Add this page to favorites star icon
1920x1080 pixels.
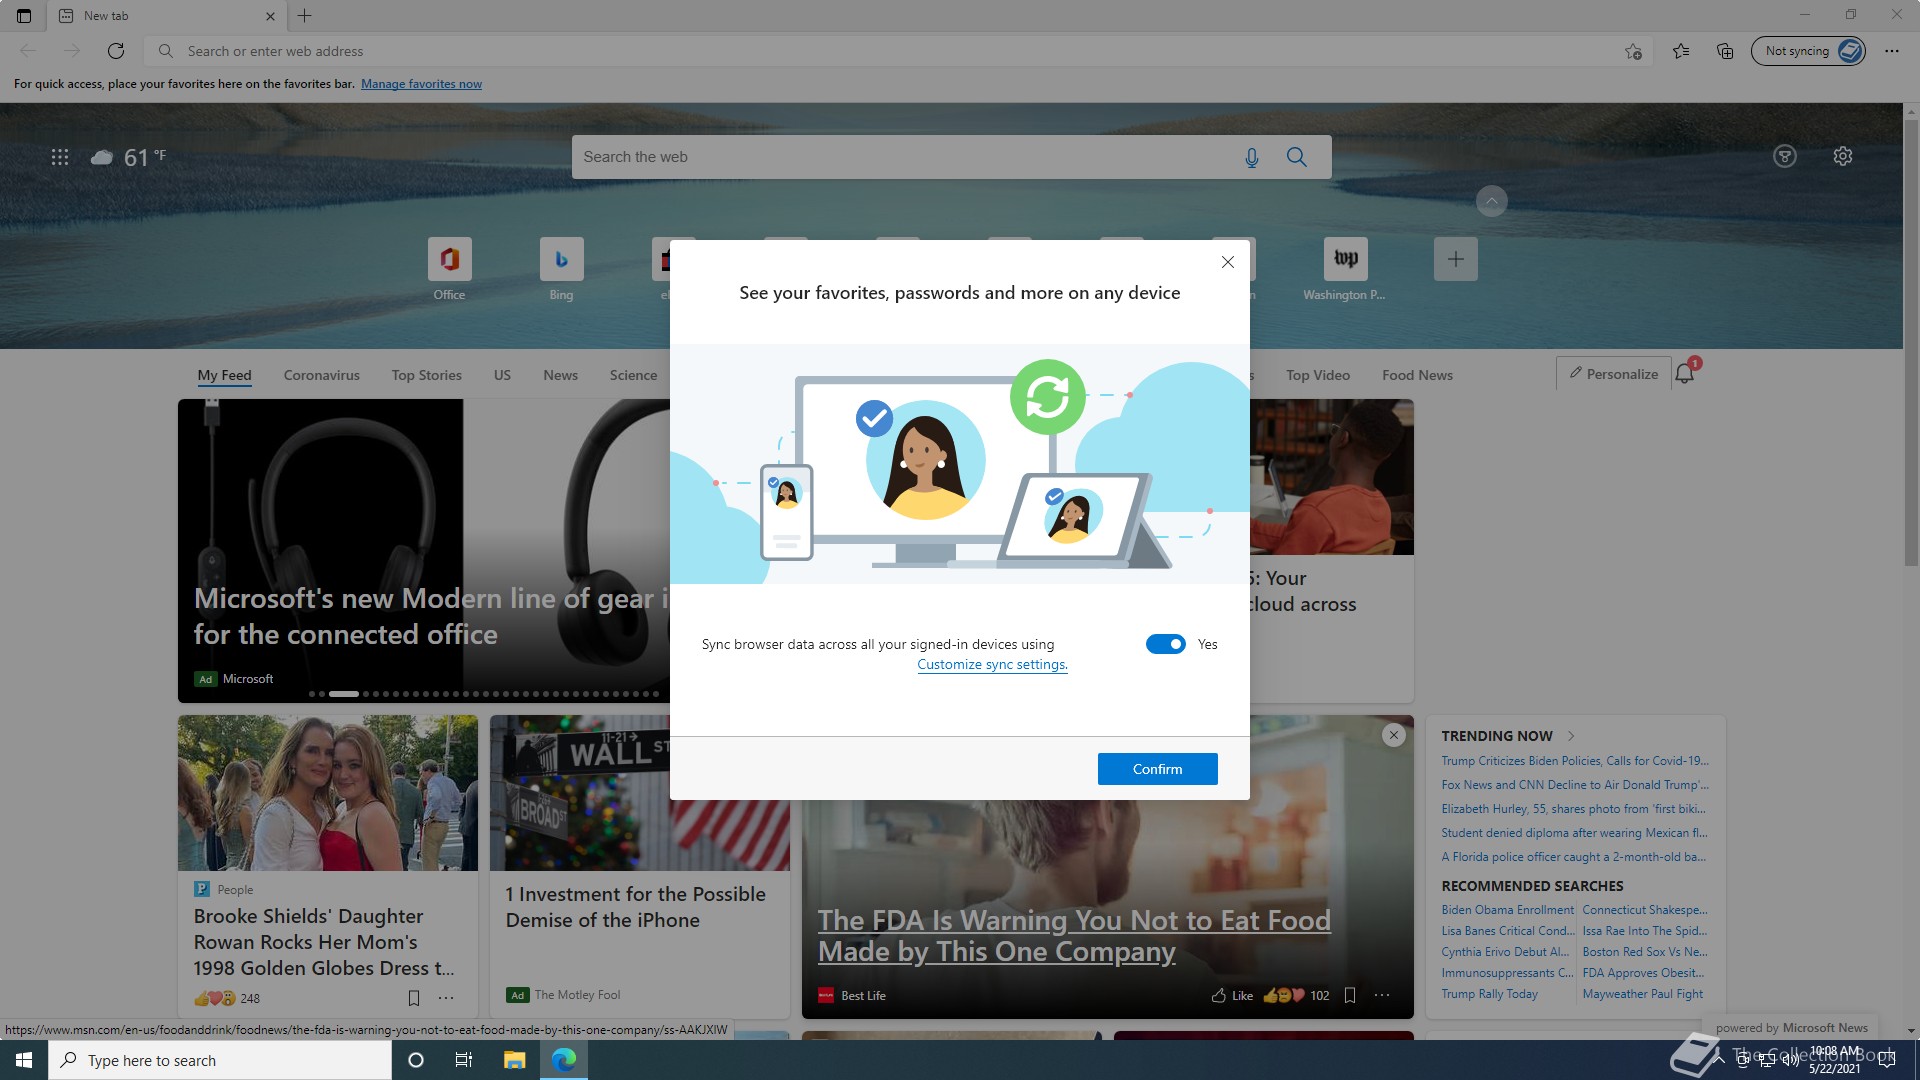click(1633, 51)
